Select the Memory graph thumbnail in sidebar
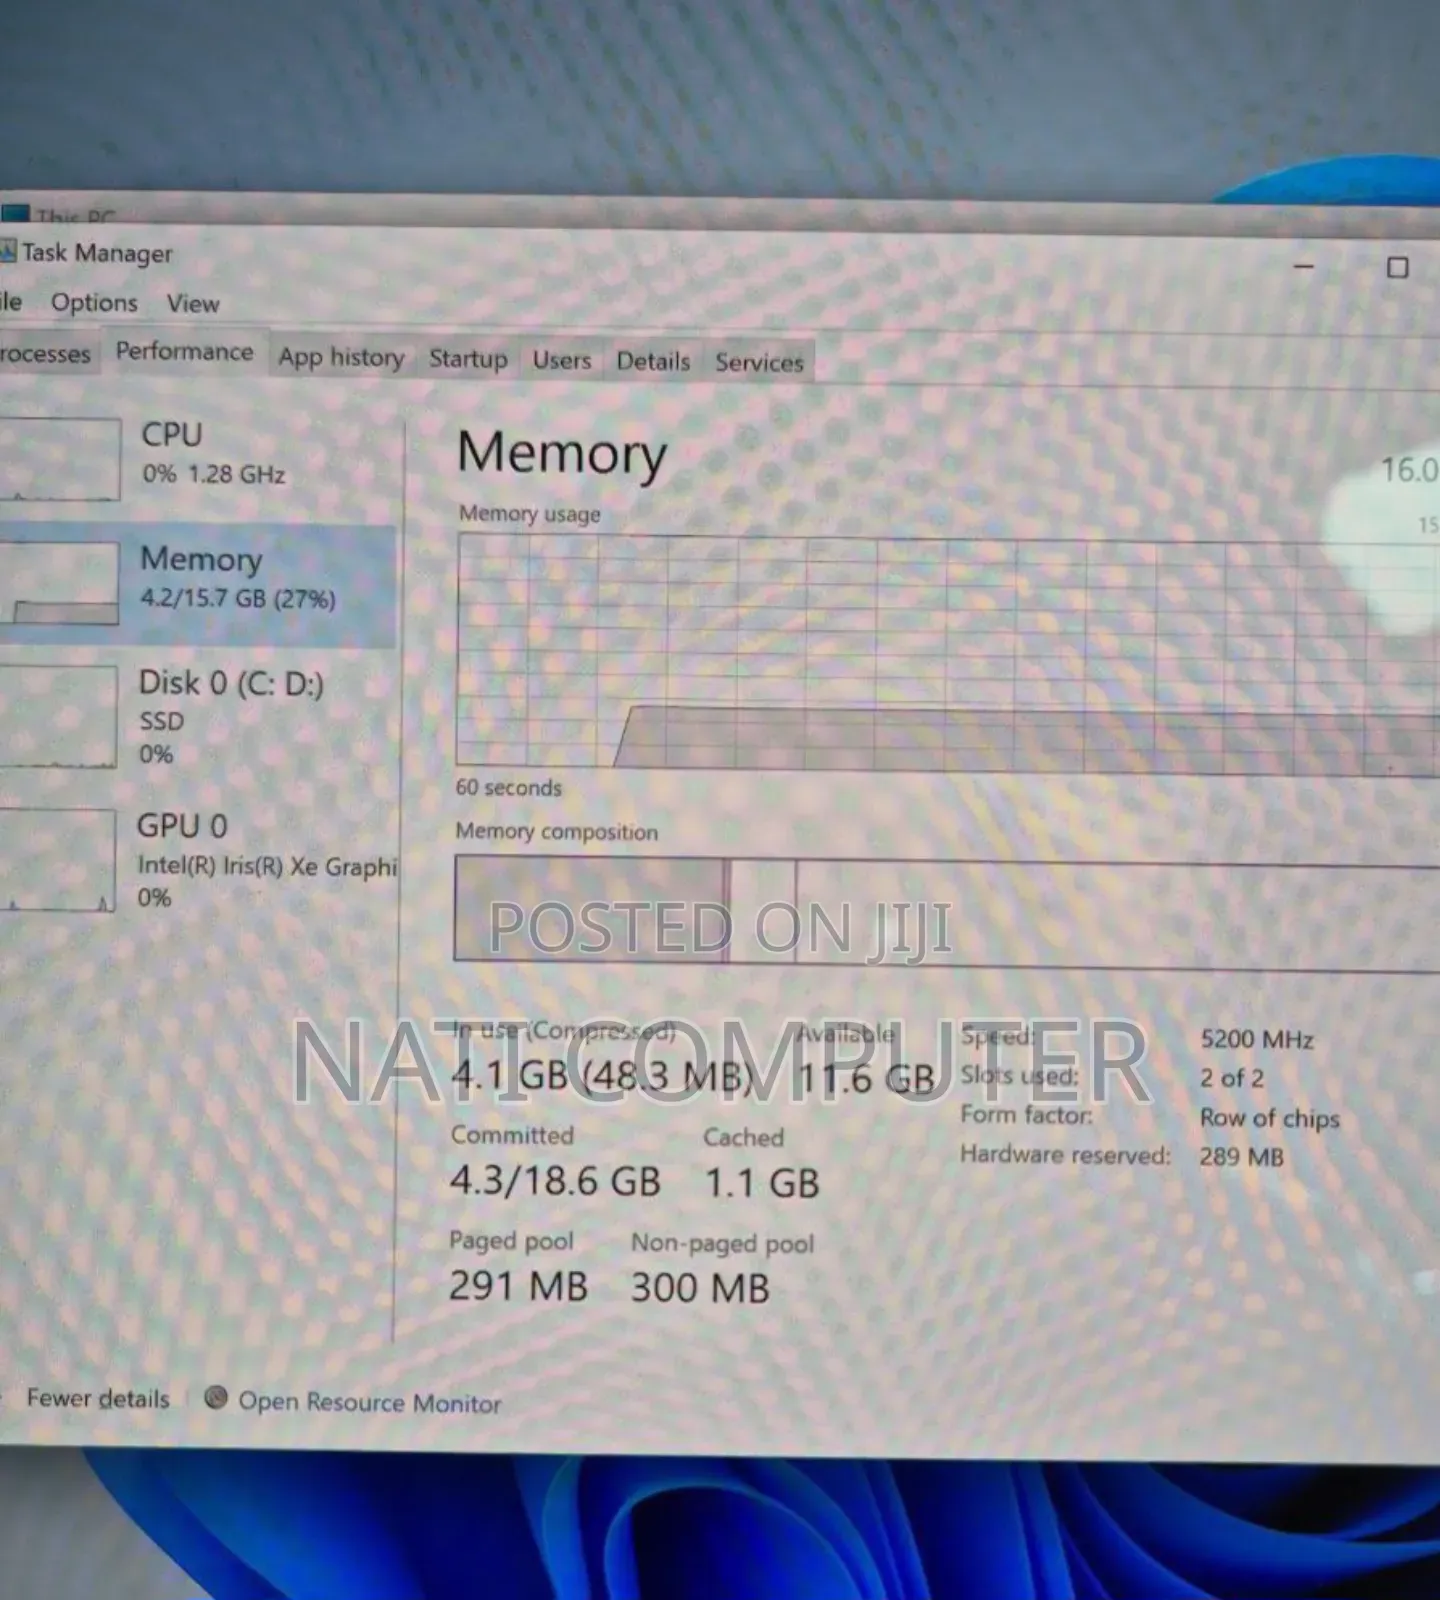The height and width of the screenshot is (1600, 1440). tap(59, 583)
